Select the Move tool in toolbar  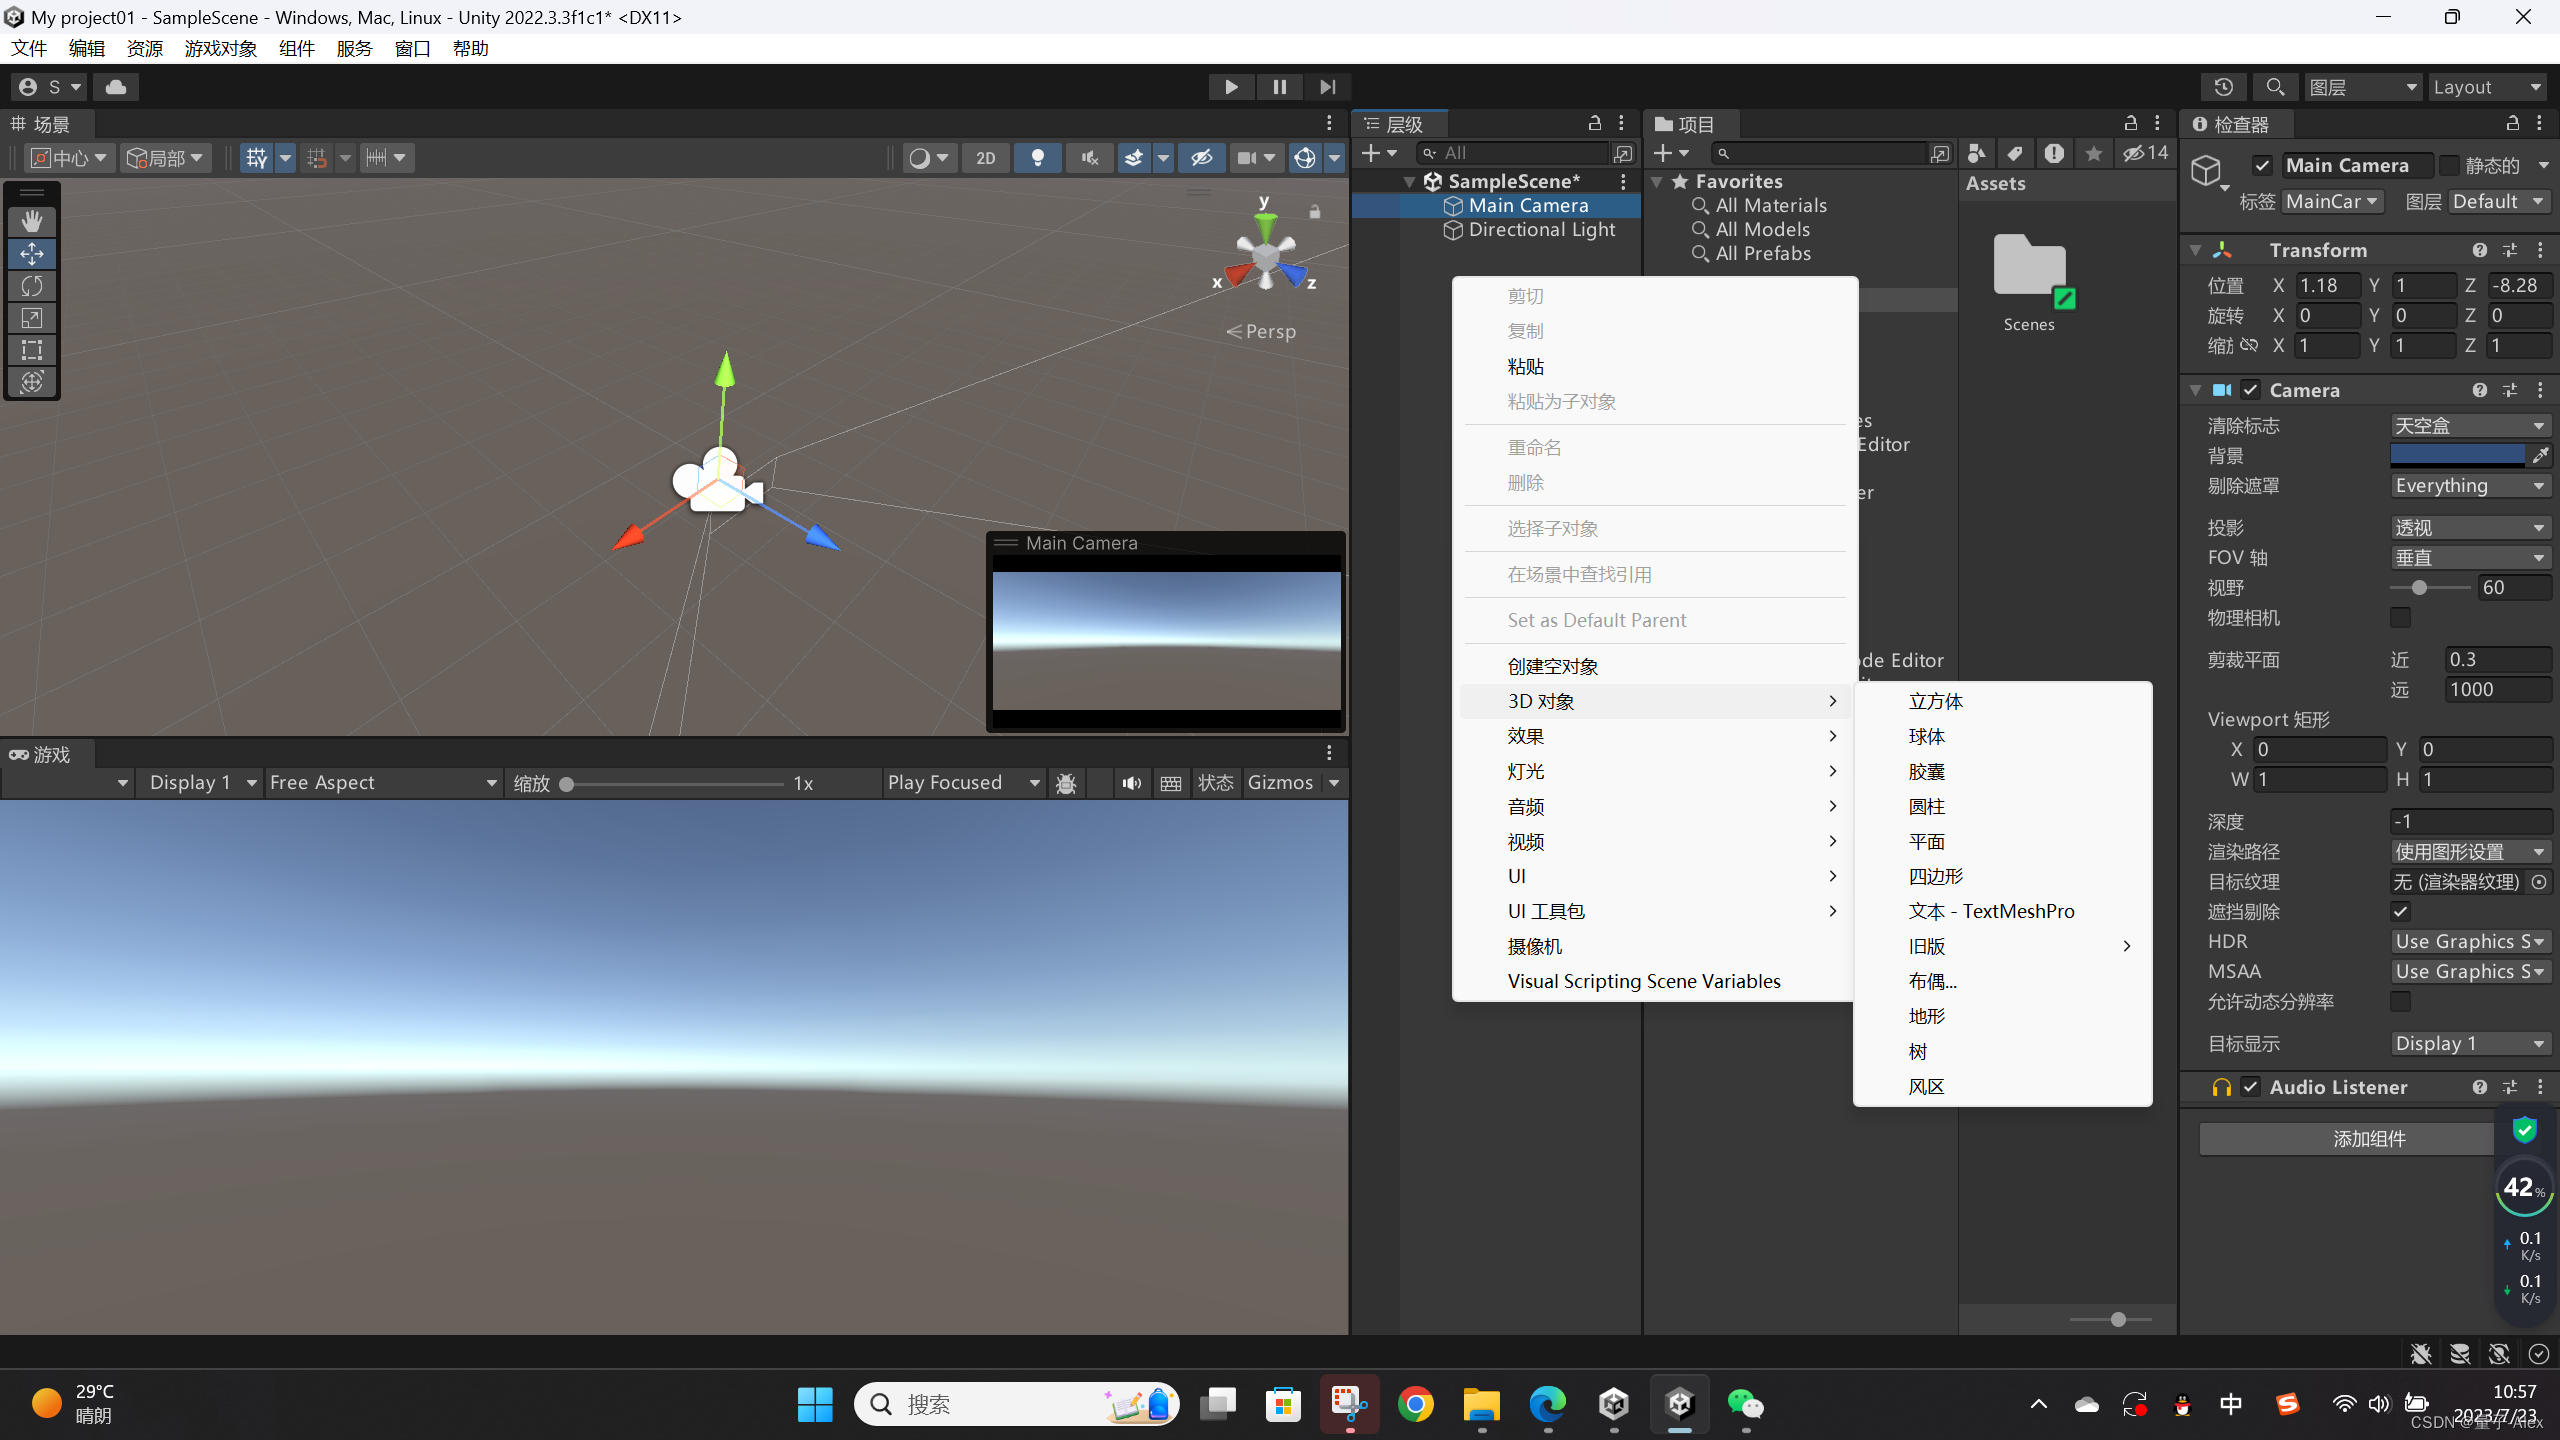(x=32, y=251)
